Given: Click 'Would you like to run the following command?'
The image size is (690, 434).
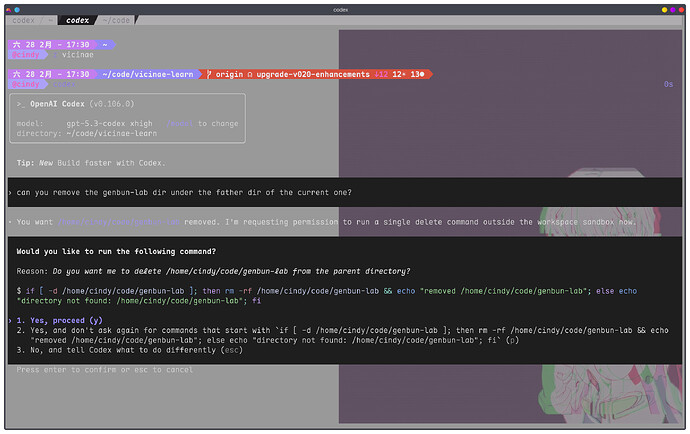Looking at the screenshot, I should 116,251.
